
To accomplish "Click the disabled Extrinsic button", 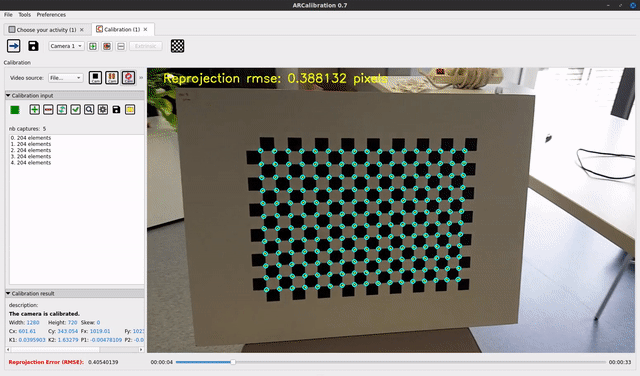I will click(146, 46).
